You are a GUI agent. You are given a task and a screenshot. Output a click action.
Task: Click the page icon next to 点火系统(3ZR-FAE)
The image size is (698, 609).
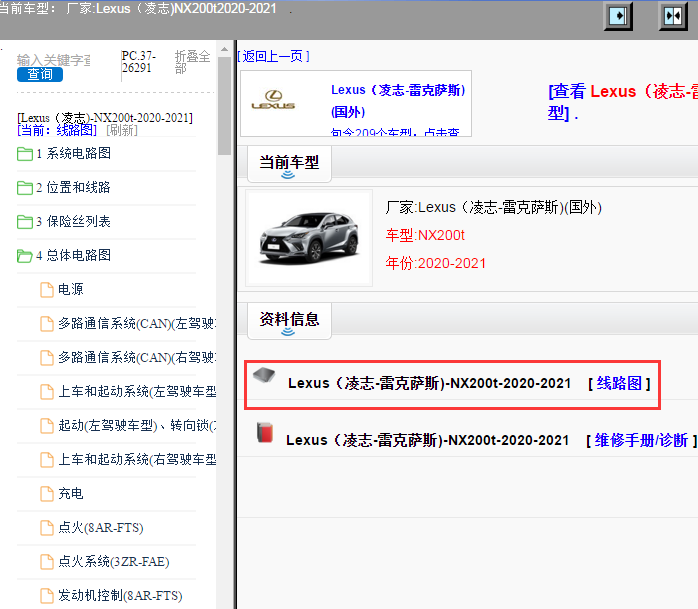[x=47, y=561]
